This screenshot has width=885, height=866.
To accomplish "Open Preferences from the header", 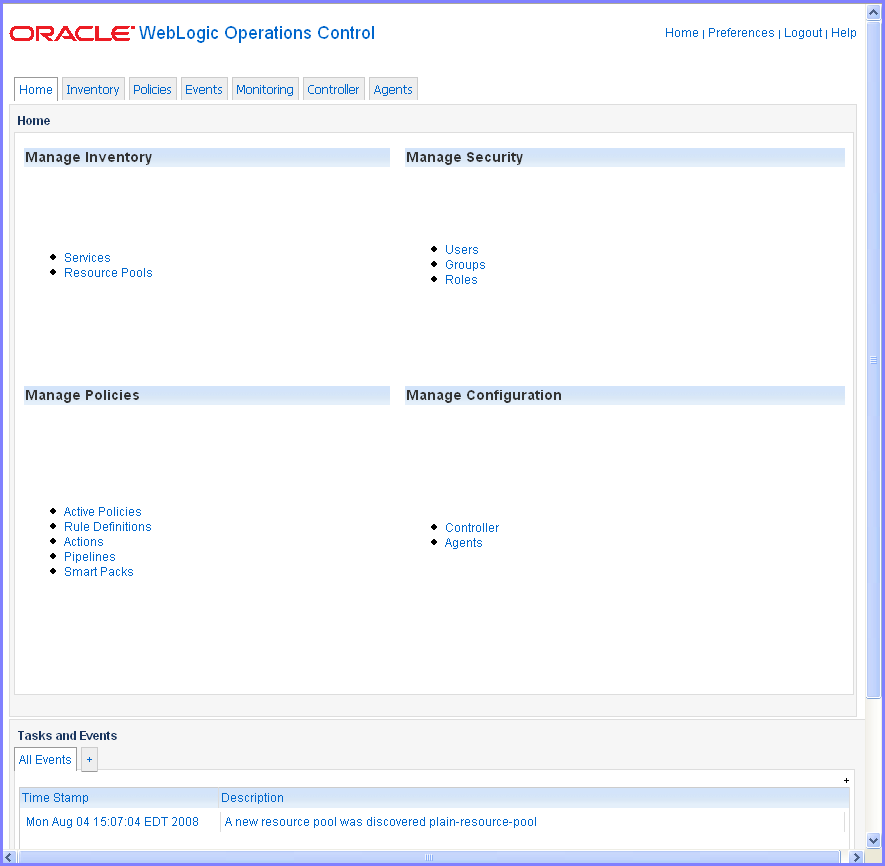I will click(x=741, y=33).
